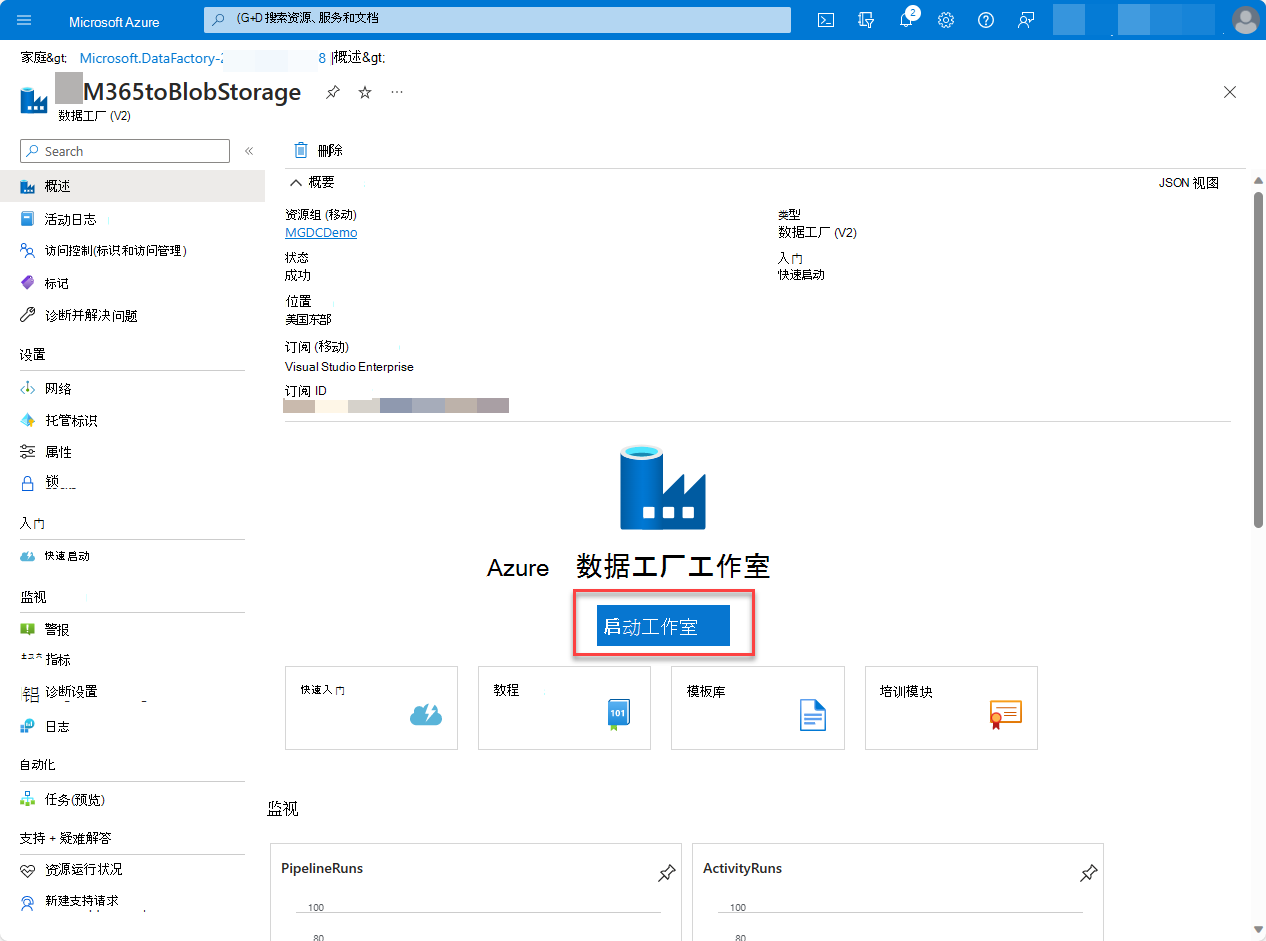Select 概述 in the left menu

(x=132, y=186)
